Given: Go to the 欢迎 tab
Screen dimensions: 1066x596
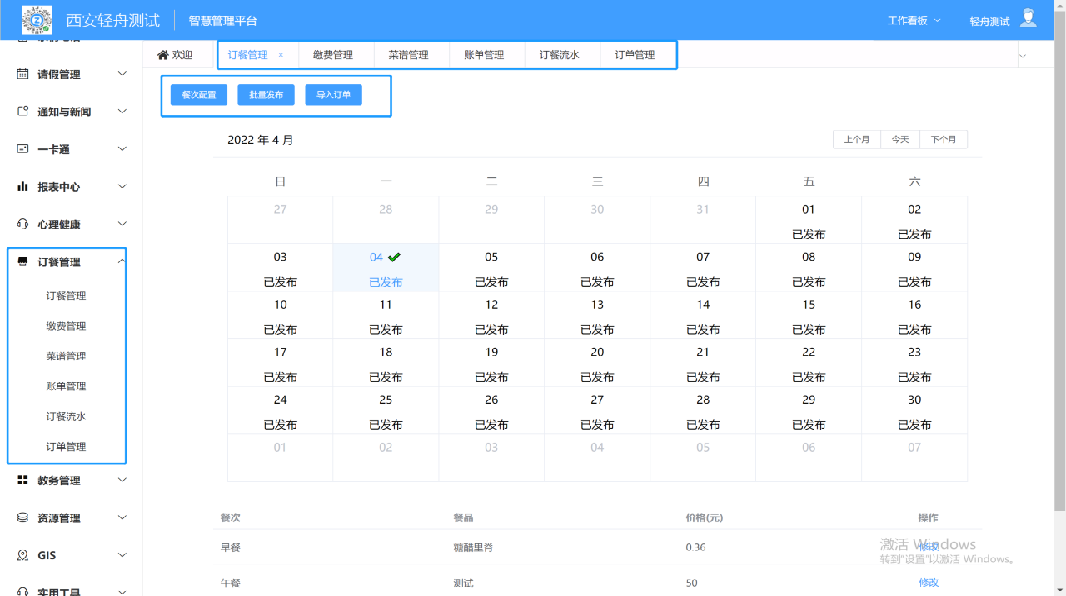Looking at the screenshot, I should tap(175, 54).
